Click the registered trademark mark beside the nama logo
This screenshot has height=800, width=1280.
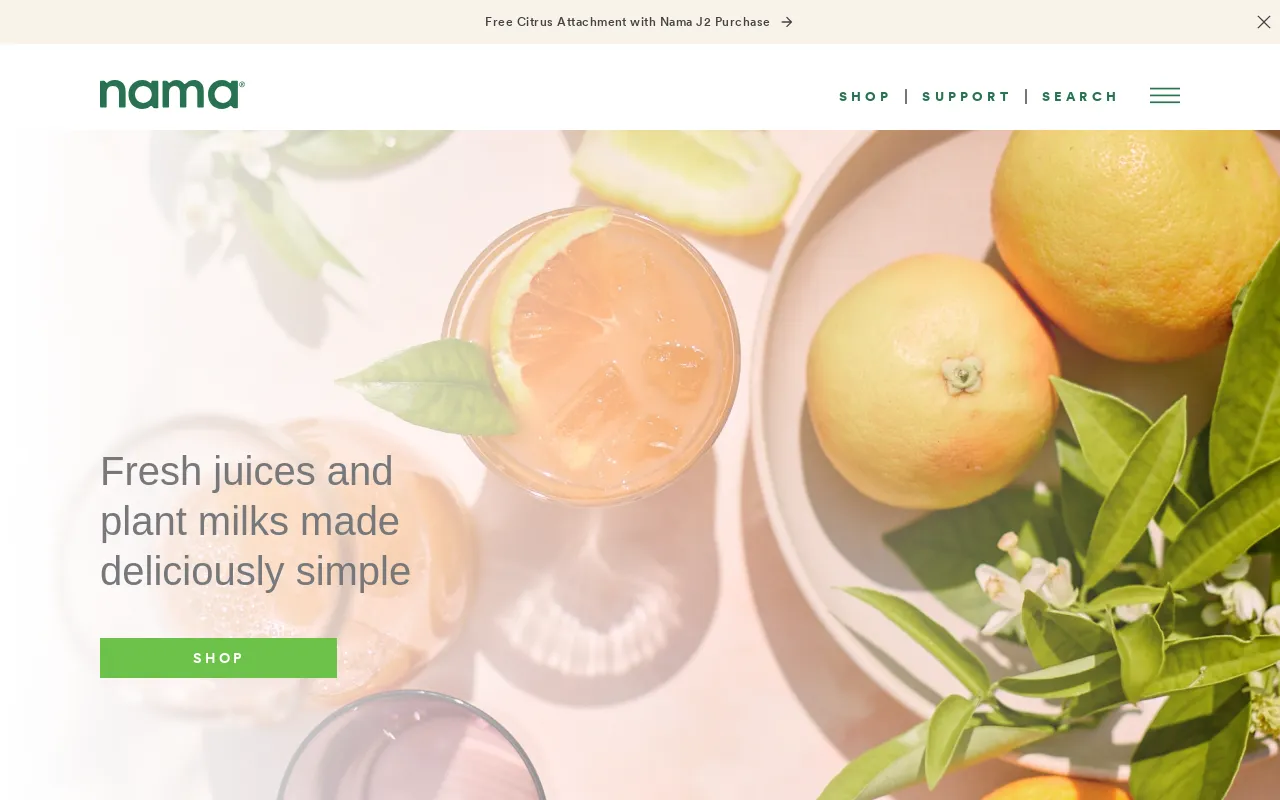point(241,84)
